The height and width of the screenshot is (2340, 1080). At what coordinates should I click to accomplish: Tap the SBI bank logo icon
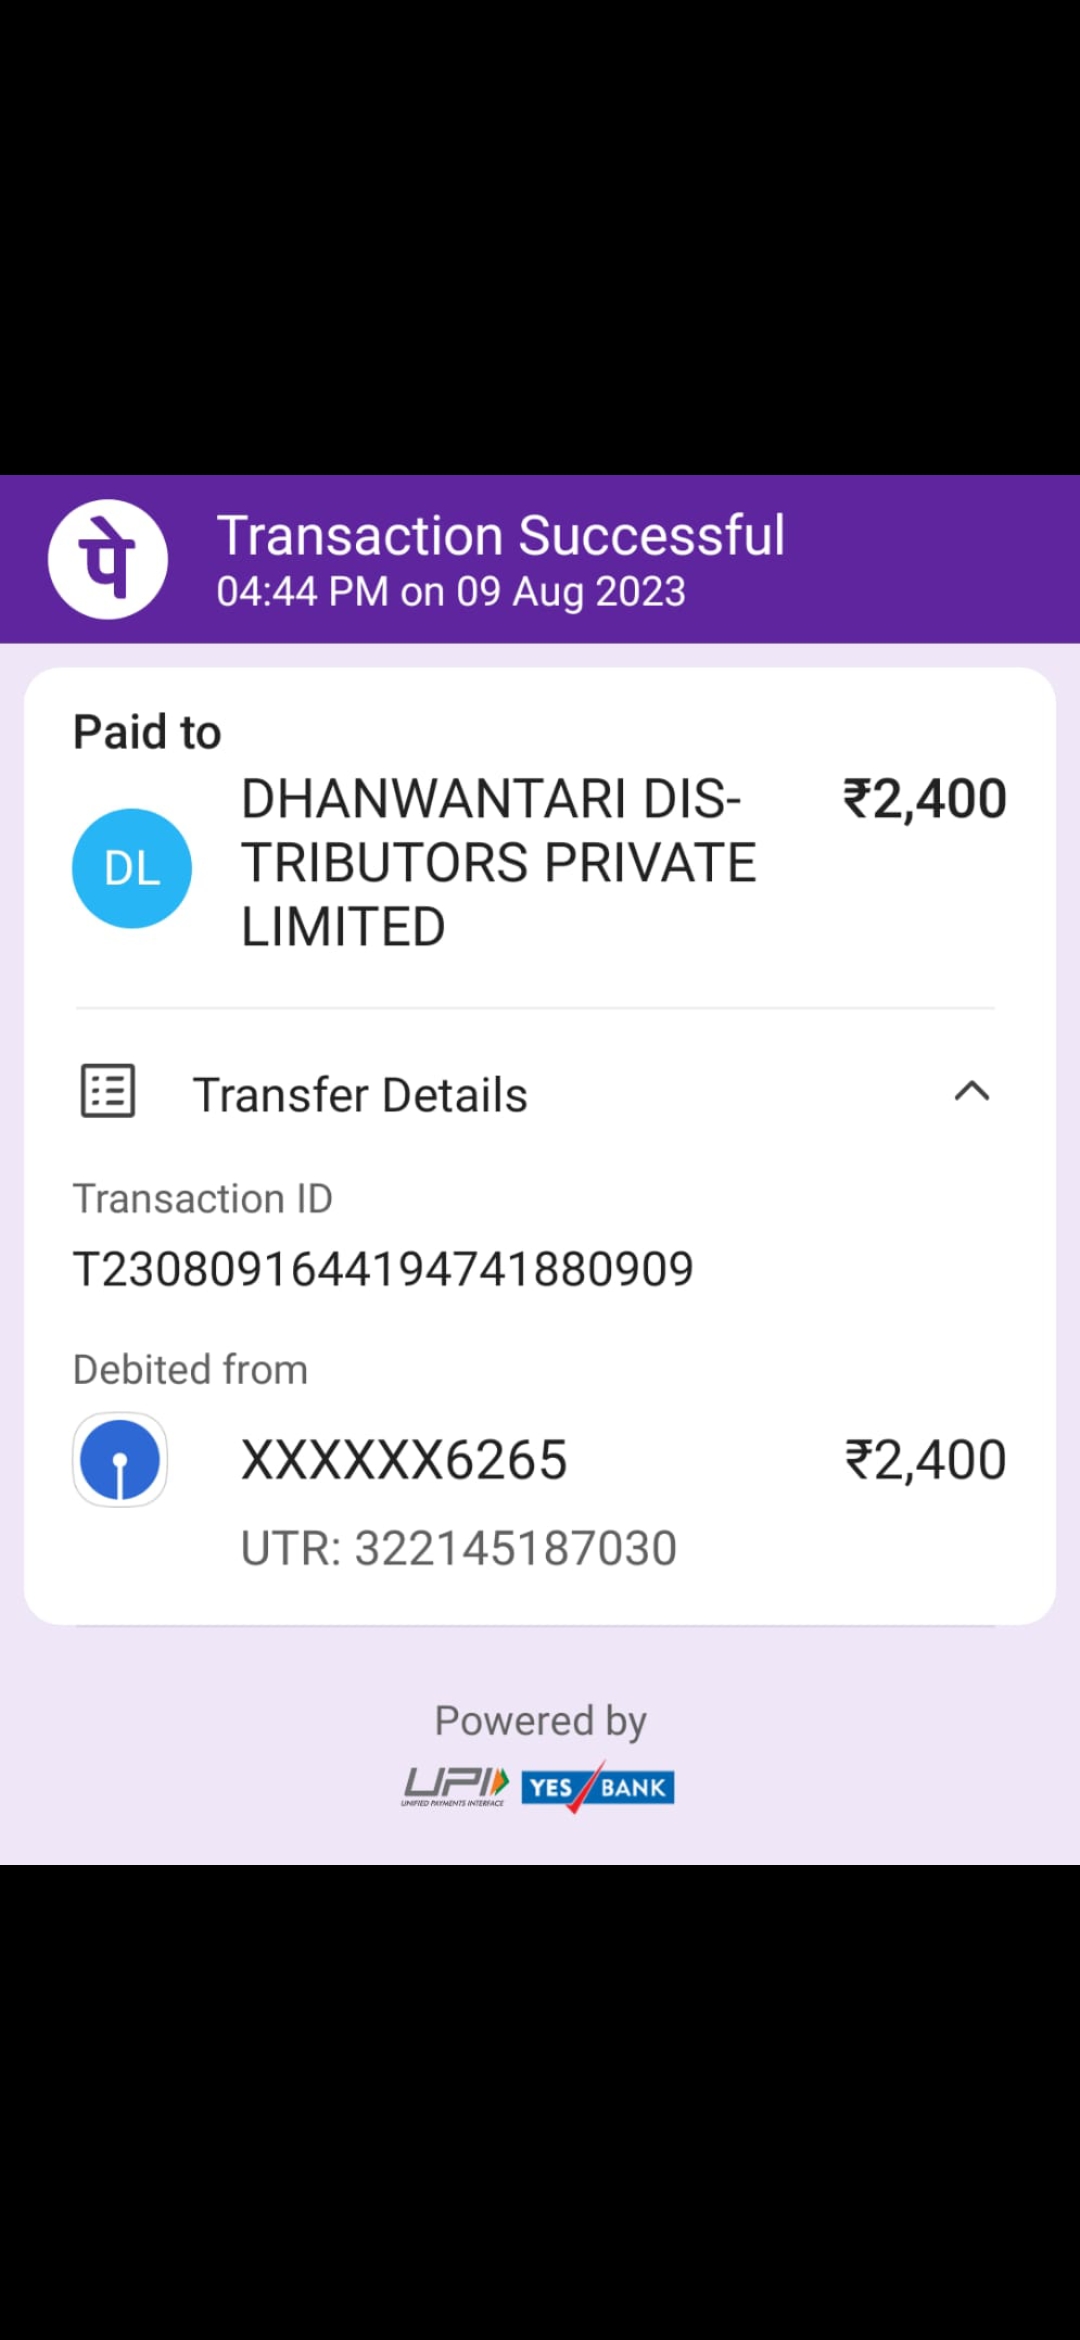pyautogui.click(x=120, y=1460)
